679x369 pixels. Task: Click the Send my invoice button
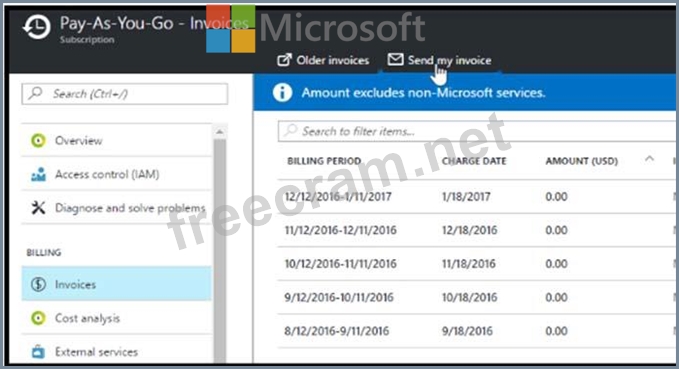(440, 60)
